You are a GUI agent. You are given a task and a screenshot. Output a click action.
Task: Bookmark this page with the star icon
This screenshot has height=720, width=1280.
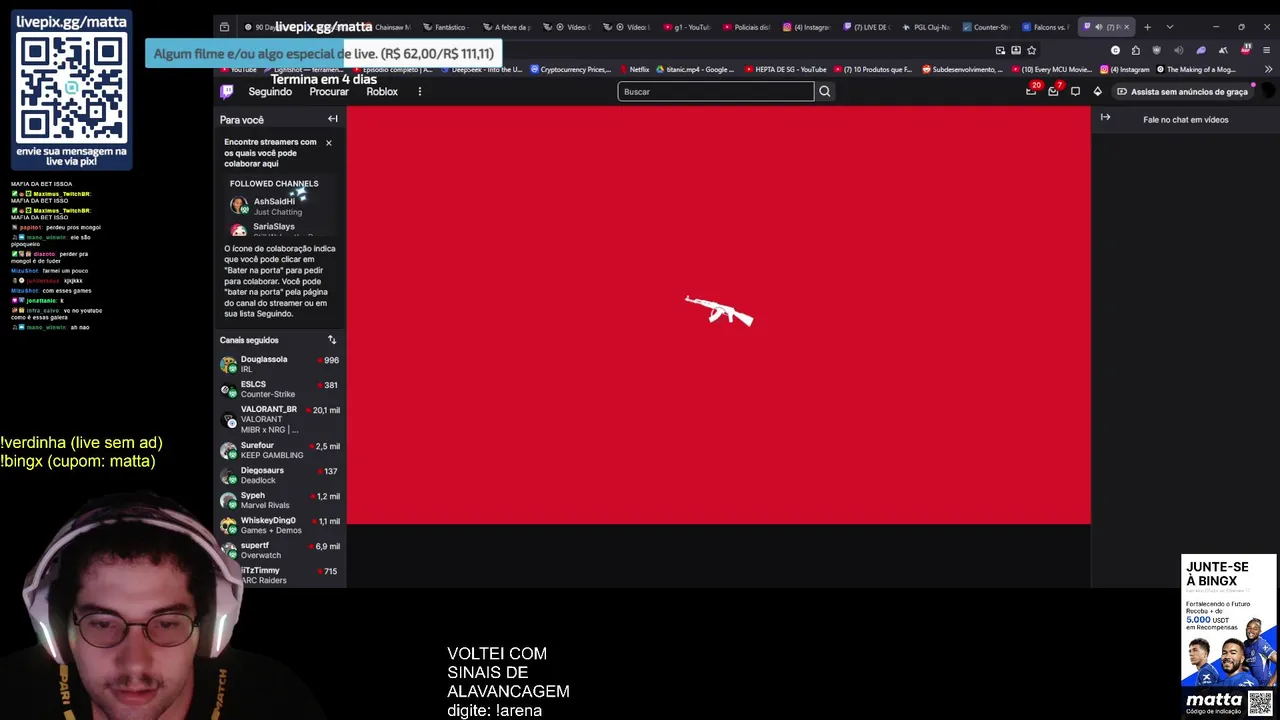click(1032, 50)
